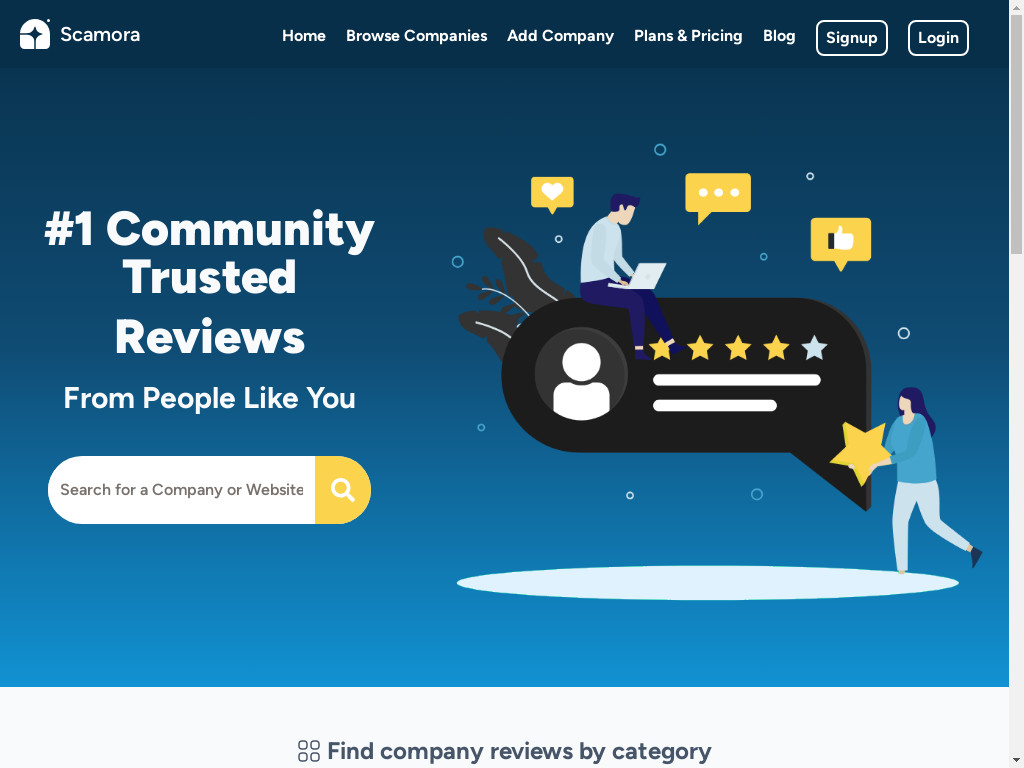
Task: Click the Login button
Action: point(938,38)
